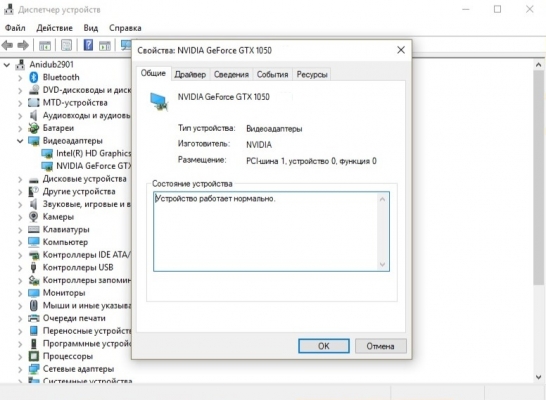Click the device status box scroll down arrow
The height and width of the screenshot is (400, 546).
[x=382, y=265]
